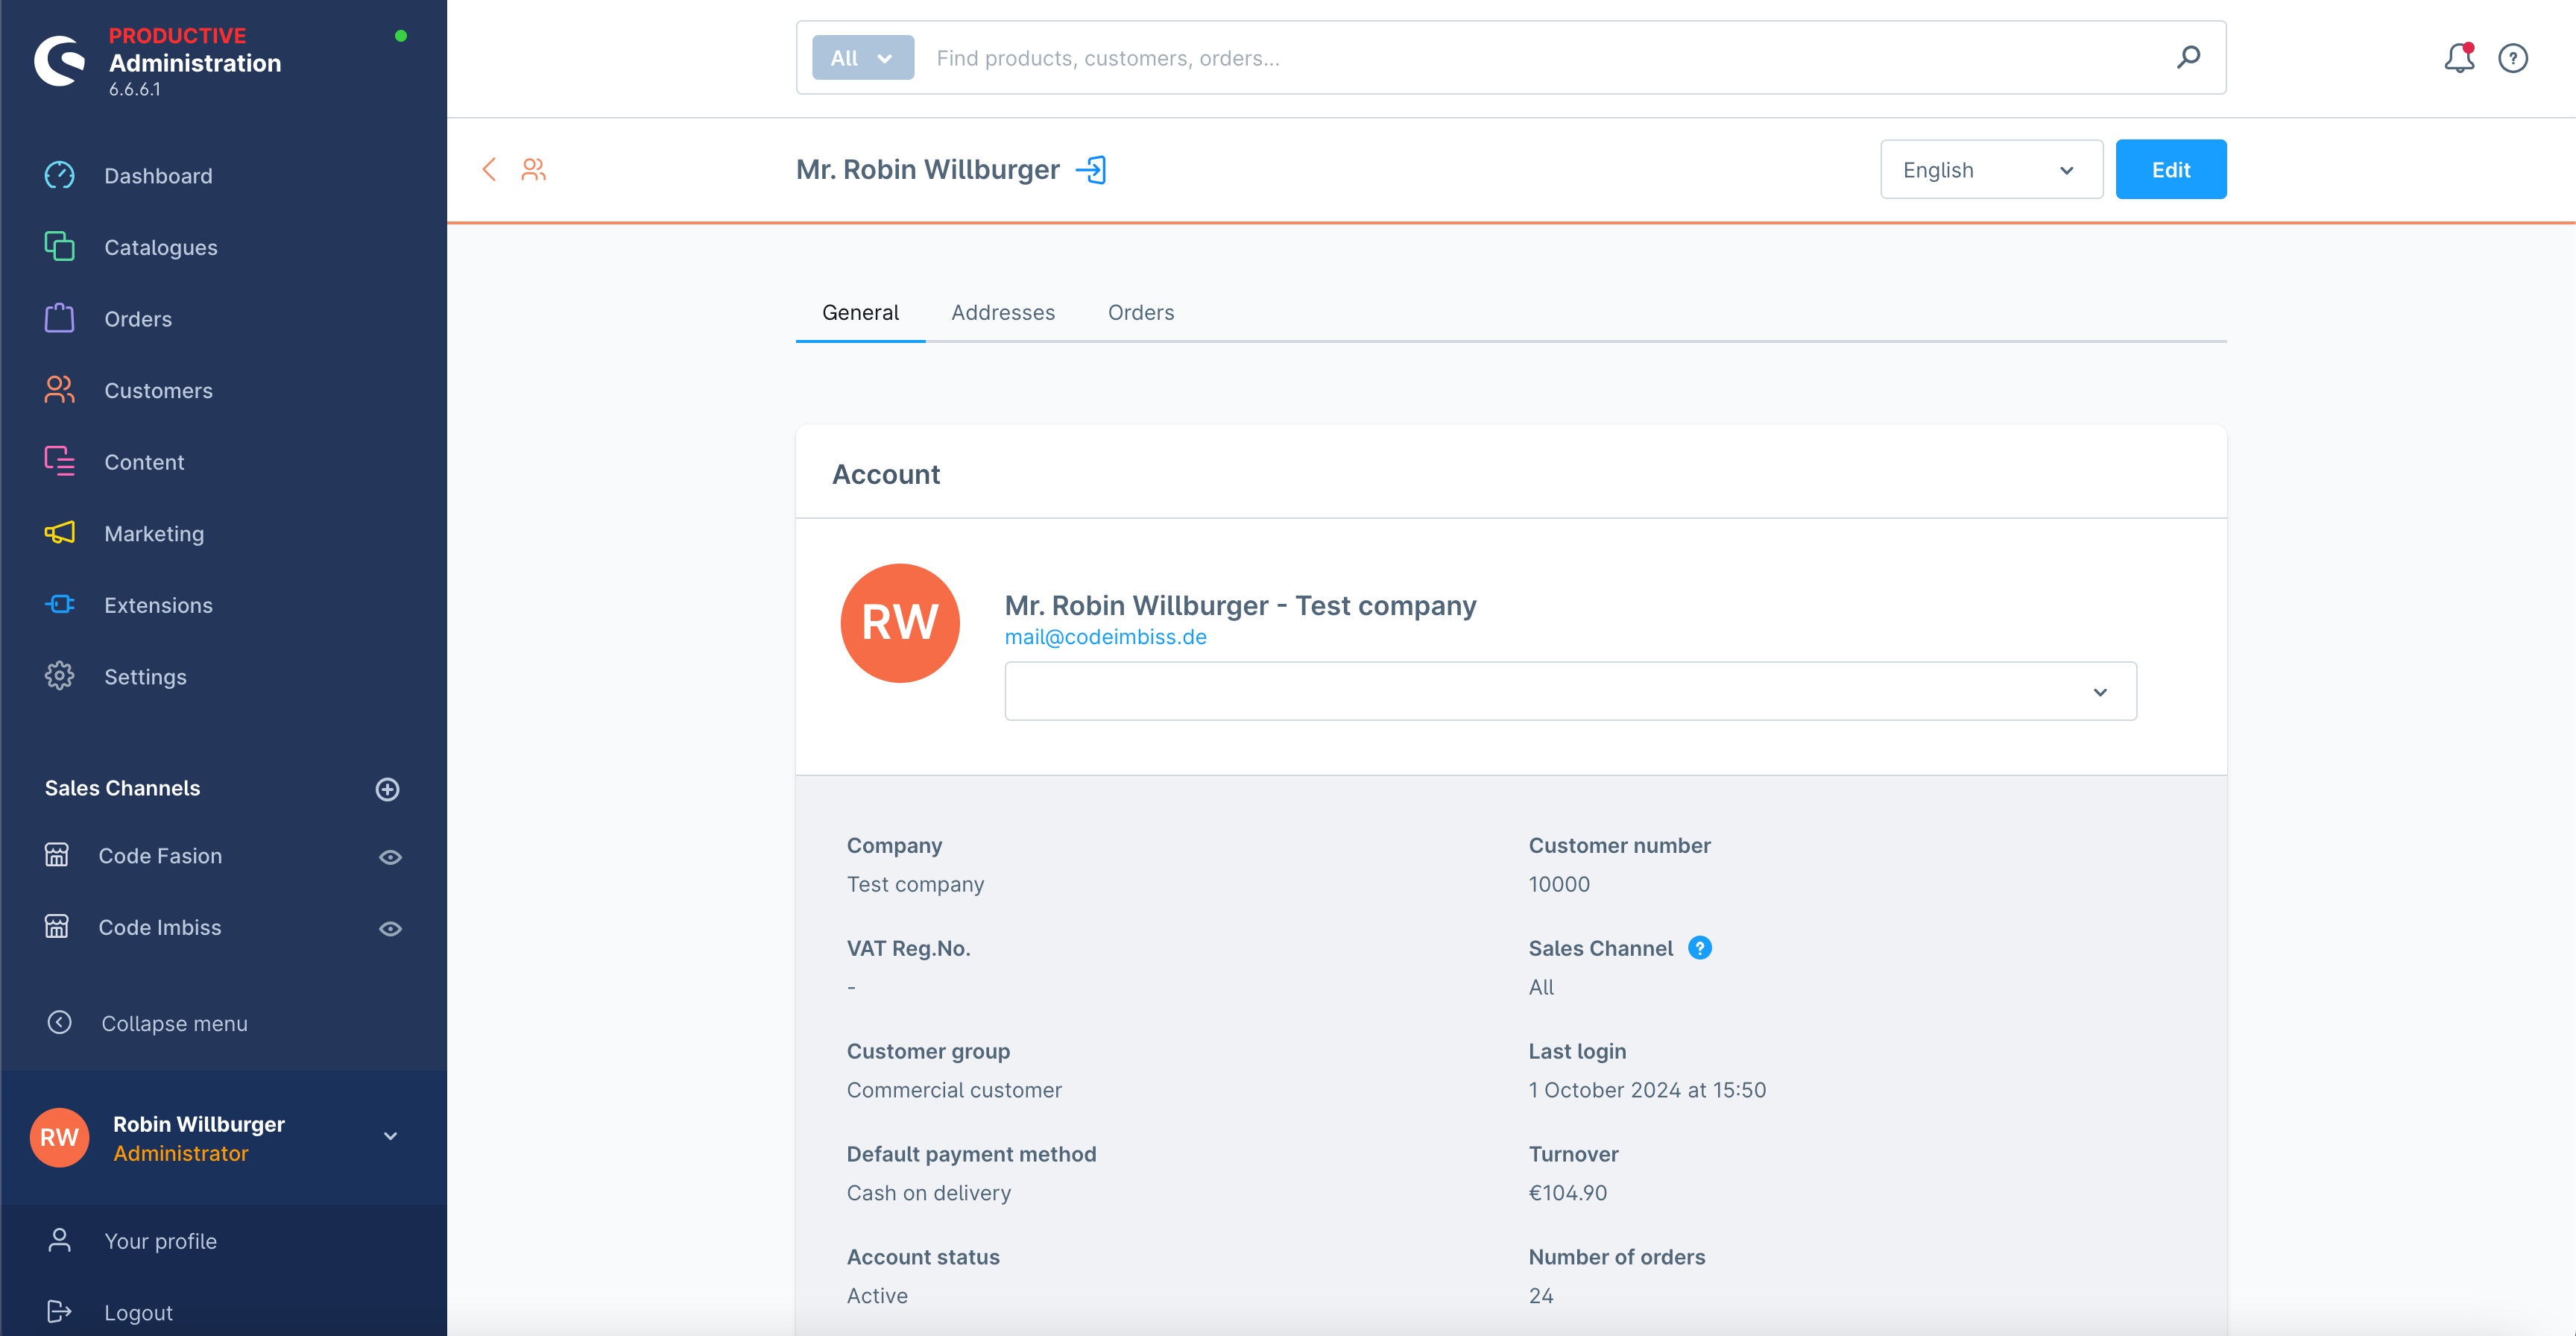Click the blue Edit button
This screenshot has width=2576, height=1336.
tap(2170, 170)
